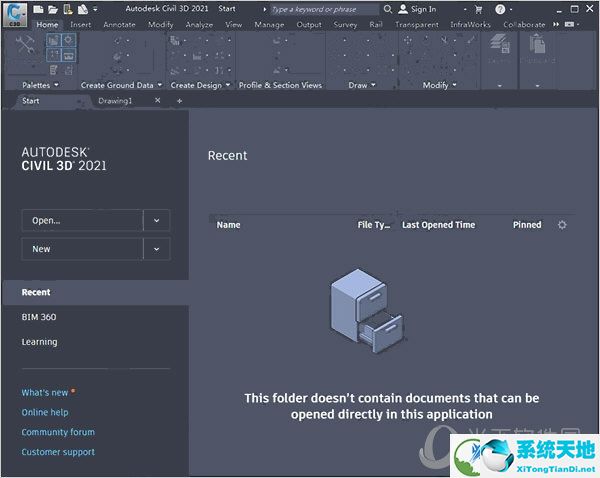Toggle the Toolbox palette button

point(68,55)
